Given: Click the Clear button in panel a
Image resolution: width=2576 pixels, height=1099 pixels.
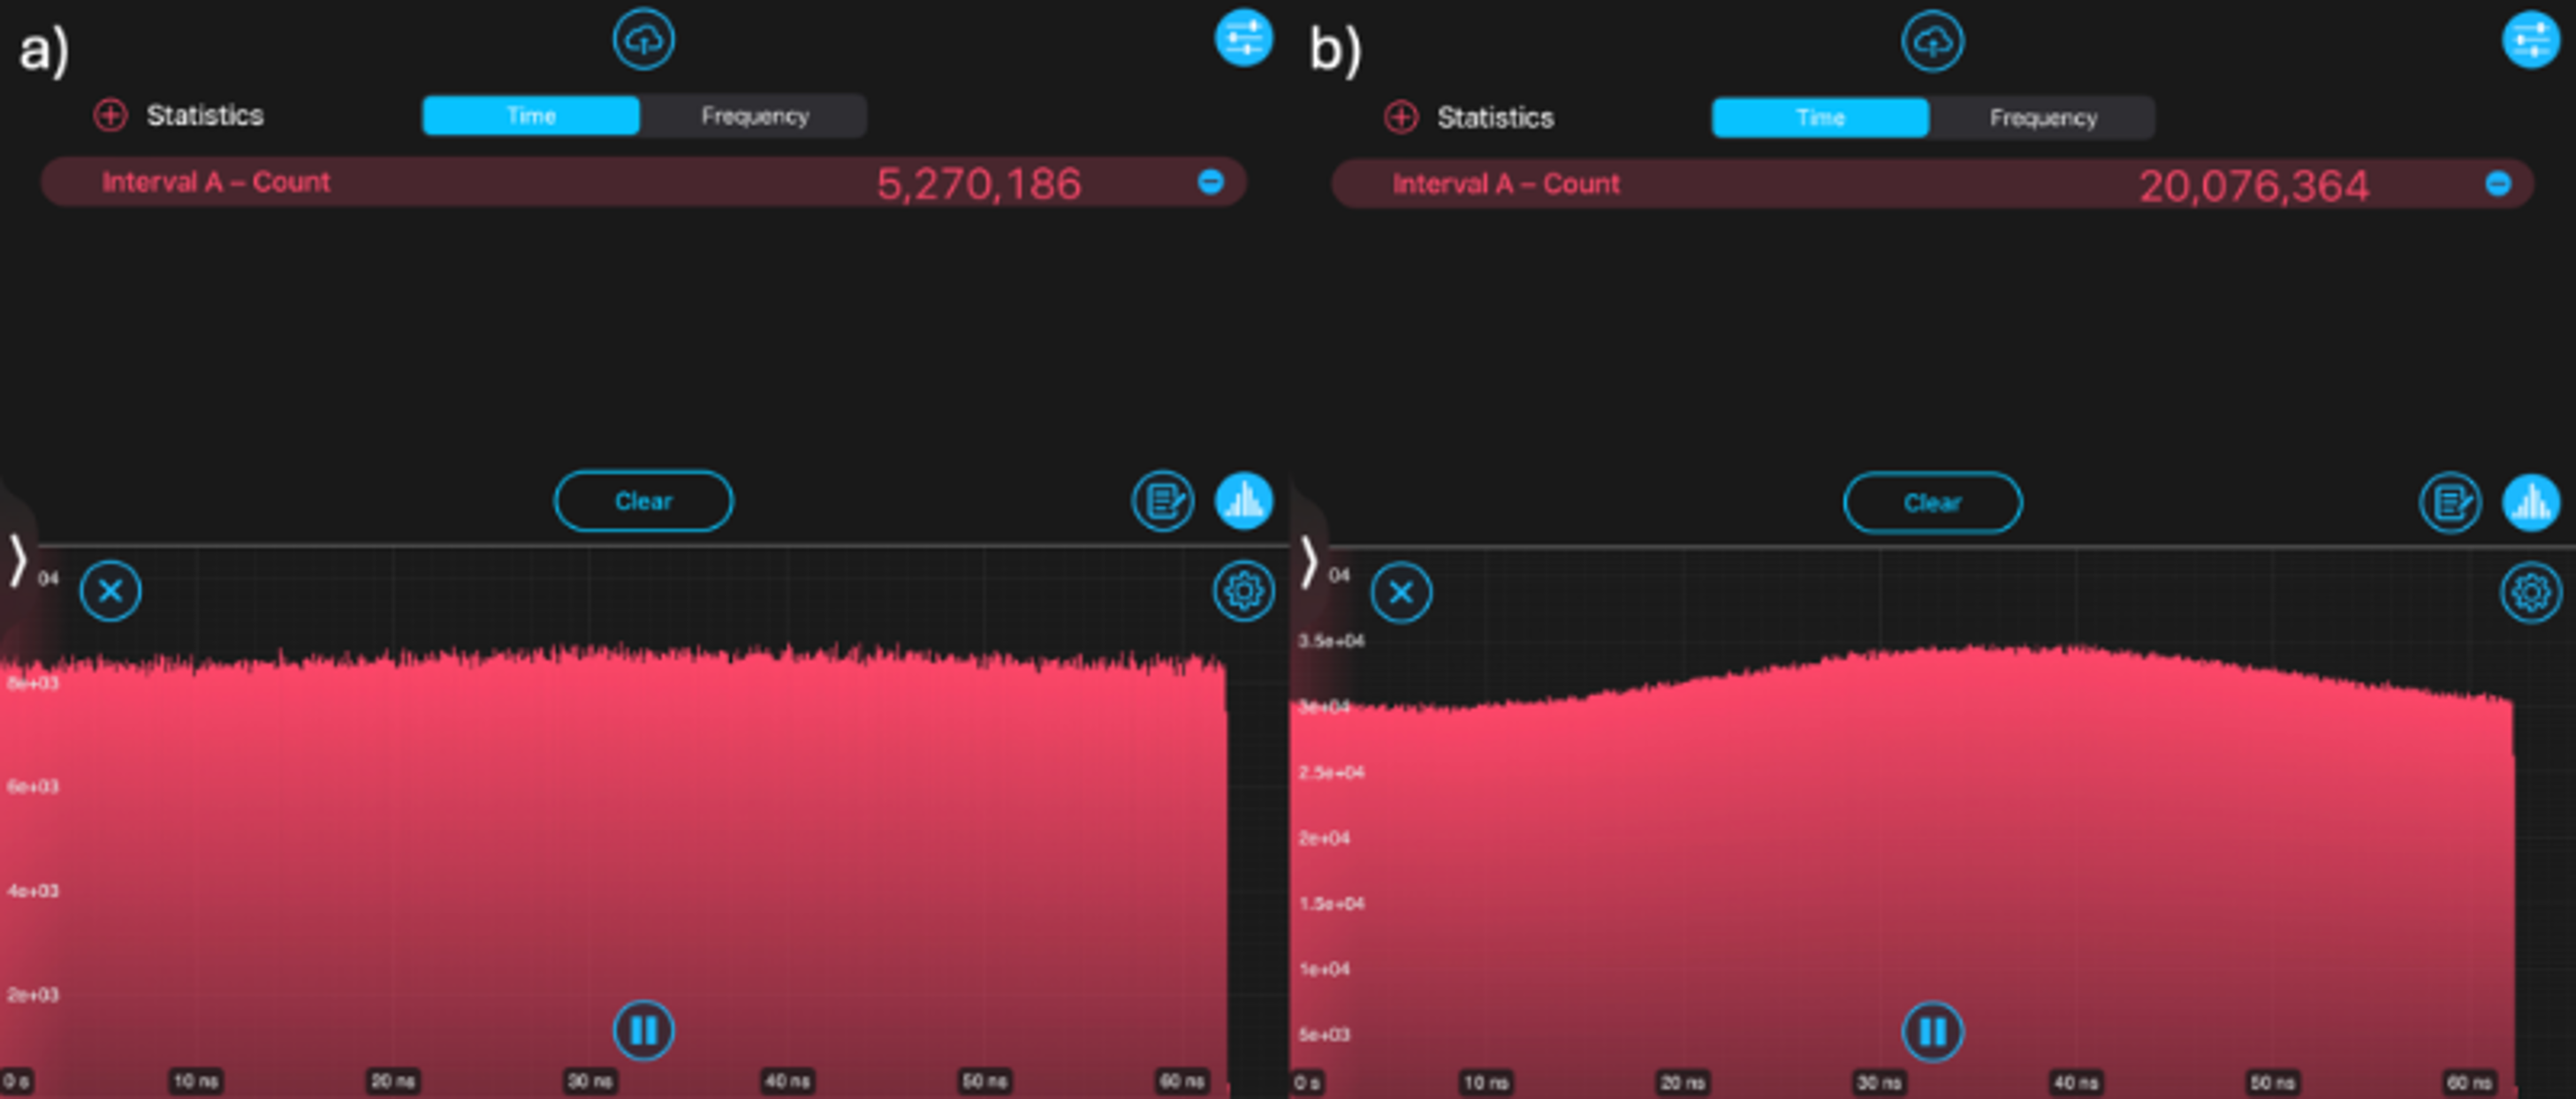Looking at the screenshot, I should [643, 501].
